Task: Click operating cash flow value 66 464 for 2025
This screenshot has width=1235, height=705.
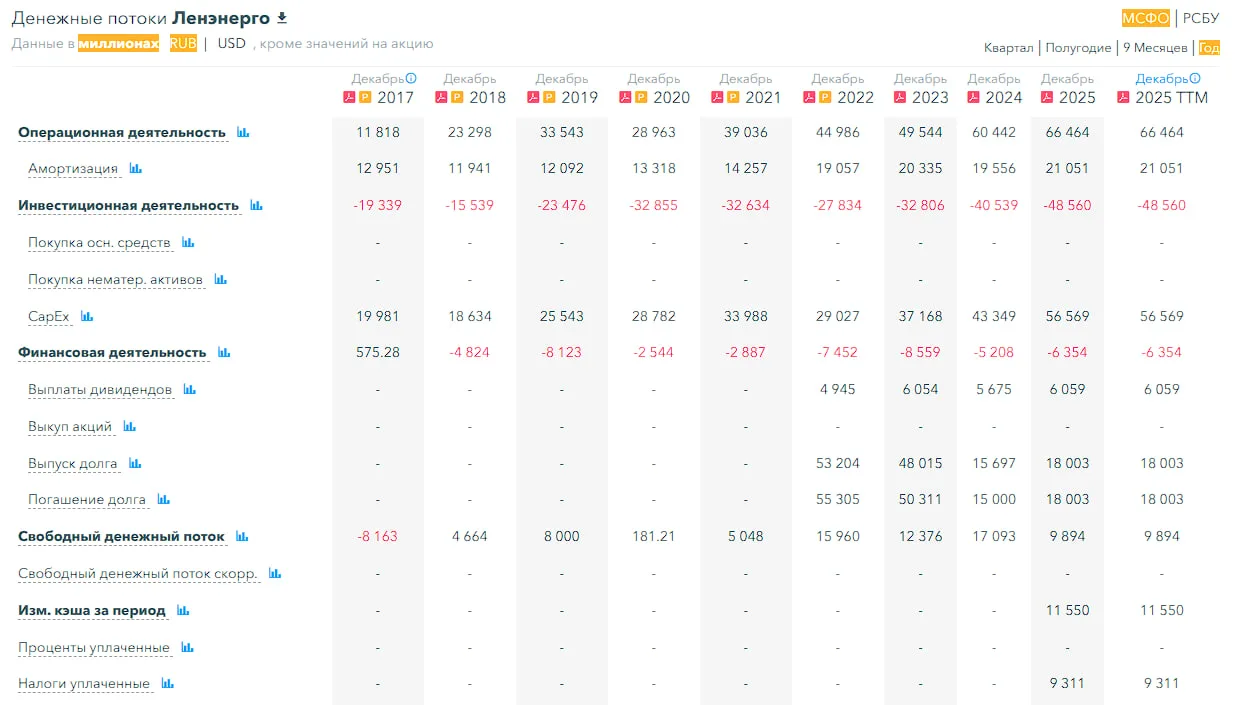Action: [1067, 132]
